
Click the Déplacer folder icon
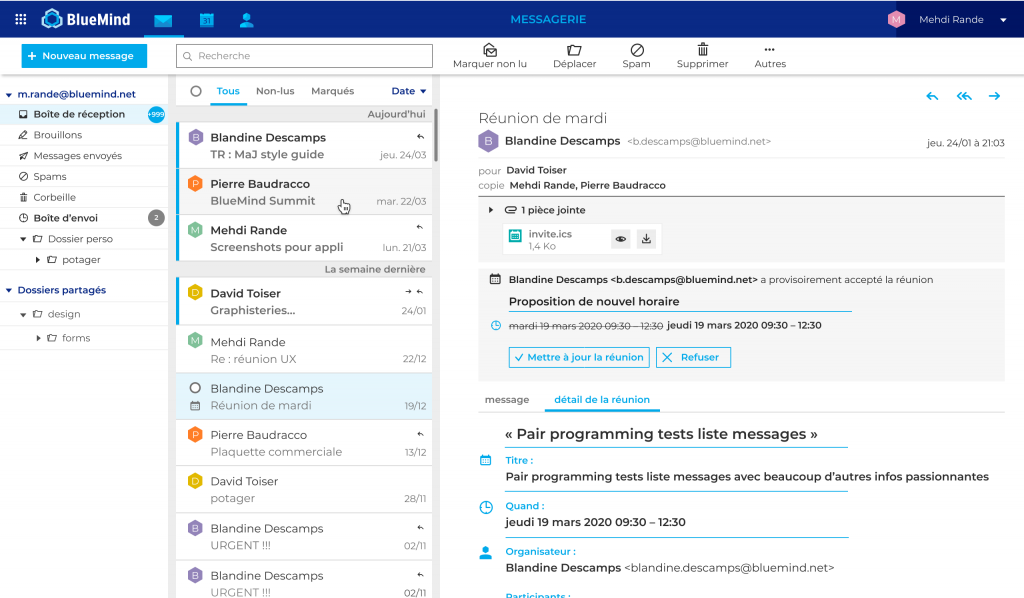pyautogui.click(x=574, y=50)
